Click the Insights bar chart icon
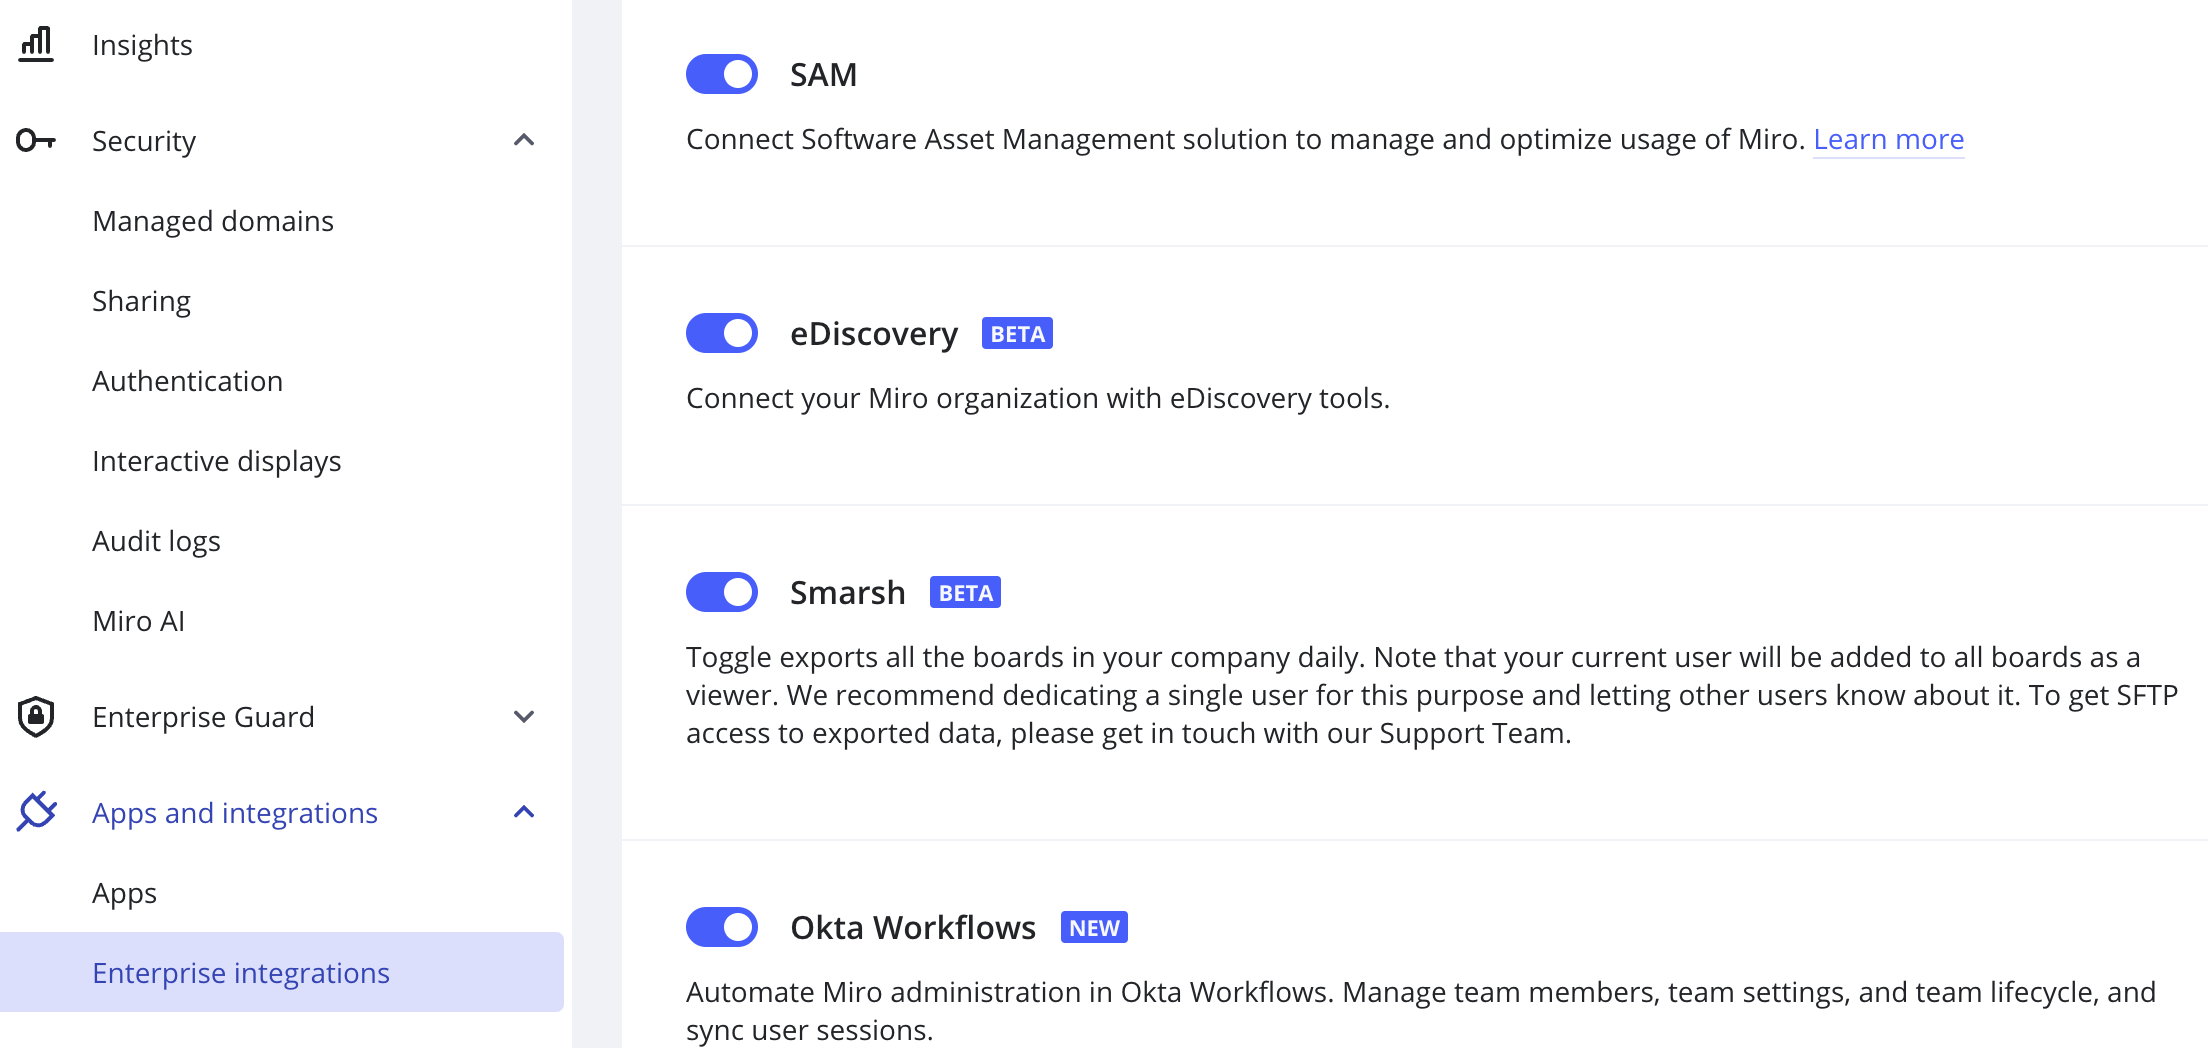Viewport: 2208px width, 1048px height. pos(36,44)
